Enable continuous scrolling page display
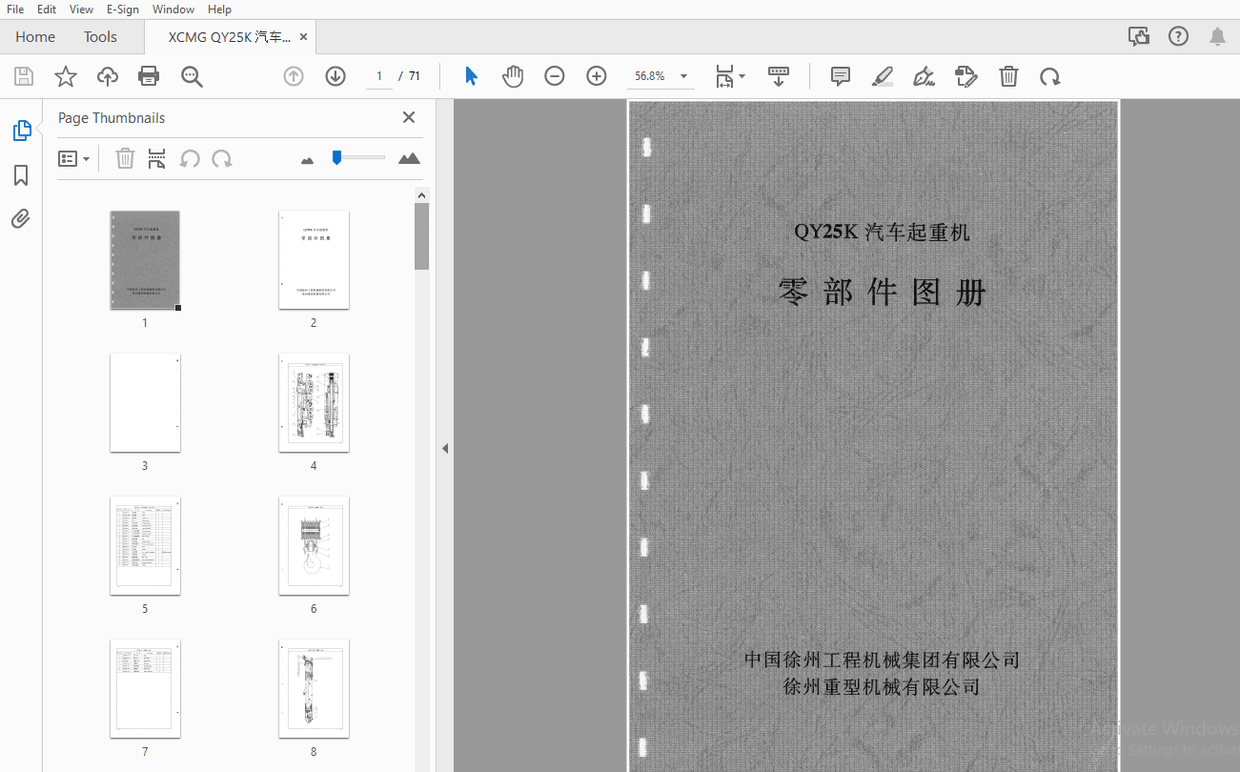1240x772 pixels. coord(779,76)
